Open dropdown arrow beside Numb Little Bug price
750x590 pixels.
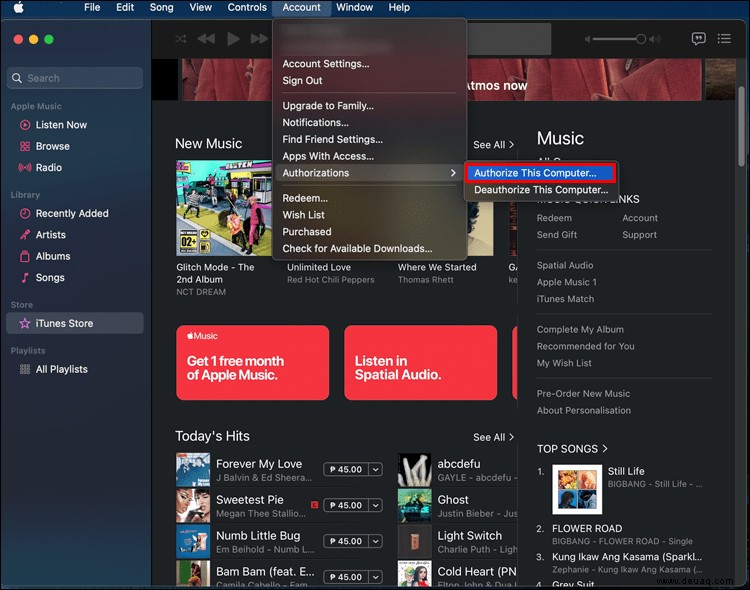[x=376, y=541]
